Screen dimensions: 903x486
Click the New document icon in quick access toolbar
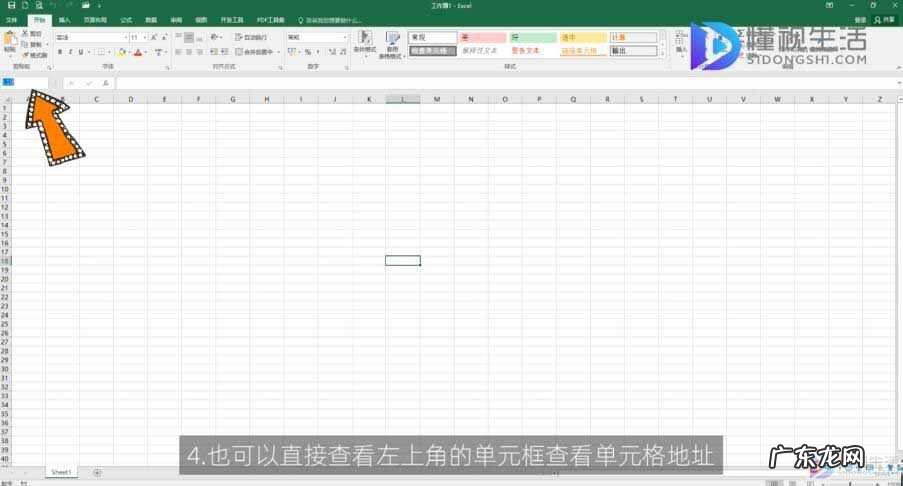pos(25,5)
